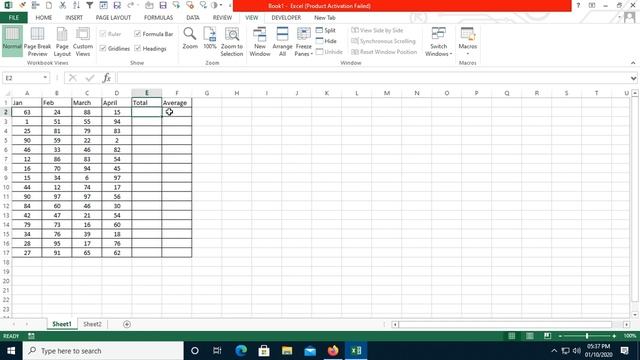640x360 pixels.
Task: Open the Macros dropdown
Action: 467,42
